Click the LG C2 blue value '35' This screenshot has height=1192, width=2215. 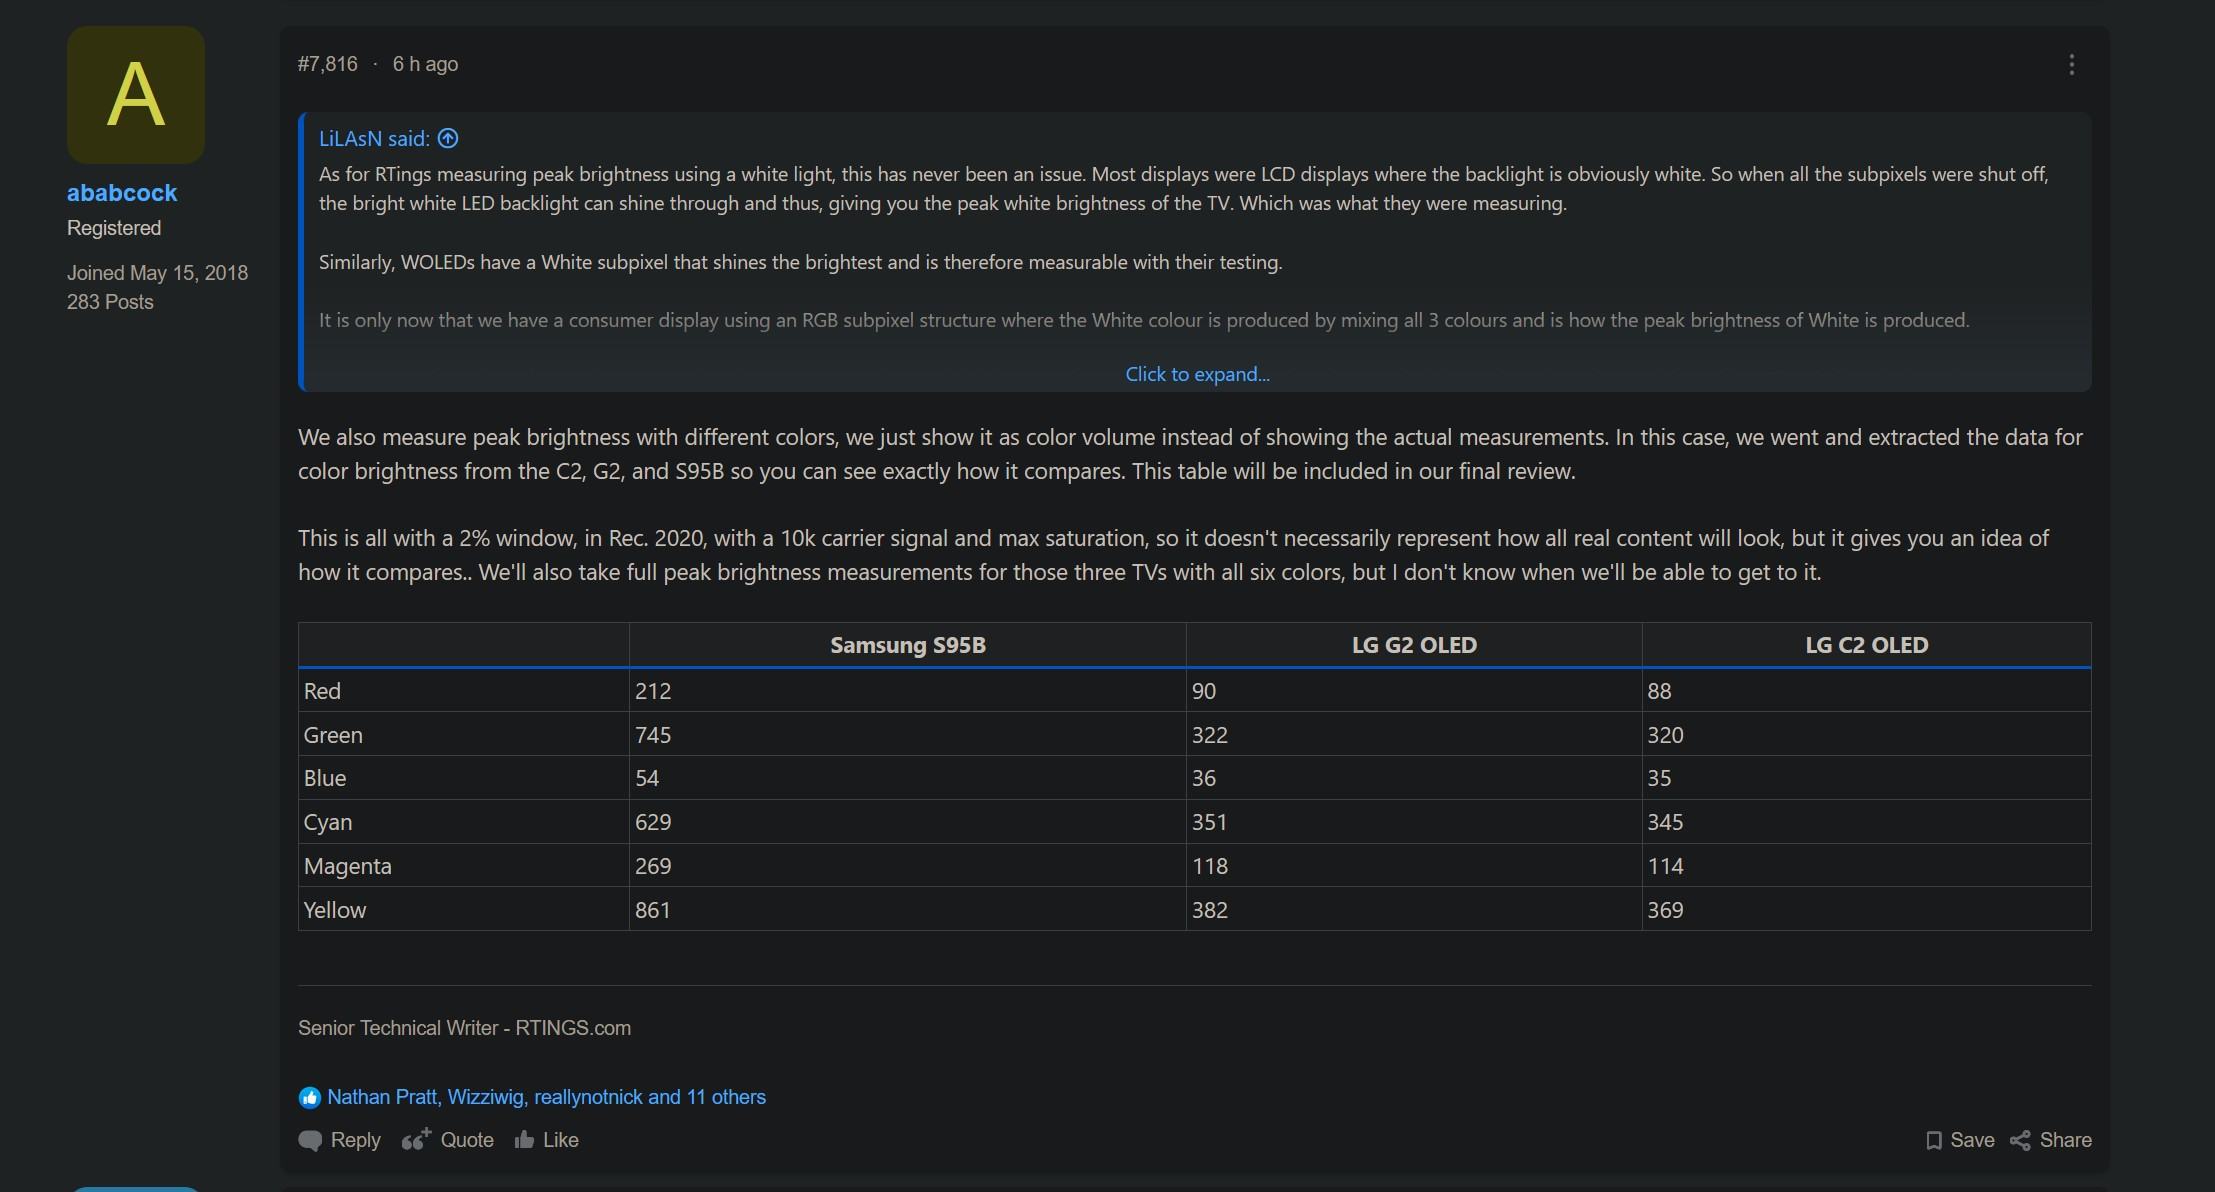pos(1660,778)
